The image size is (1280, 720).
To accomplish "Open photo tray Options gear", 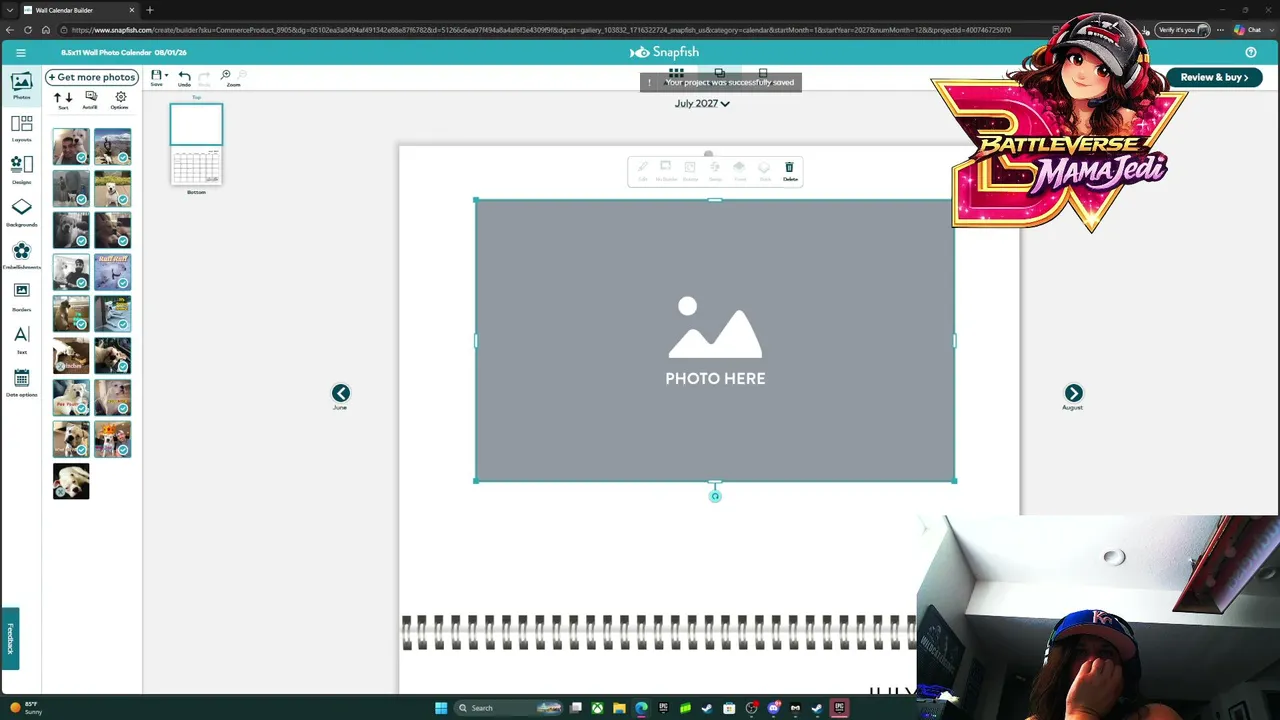I will point(120,100).
